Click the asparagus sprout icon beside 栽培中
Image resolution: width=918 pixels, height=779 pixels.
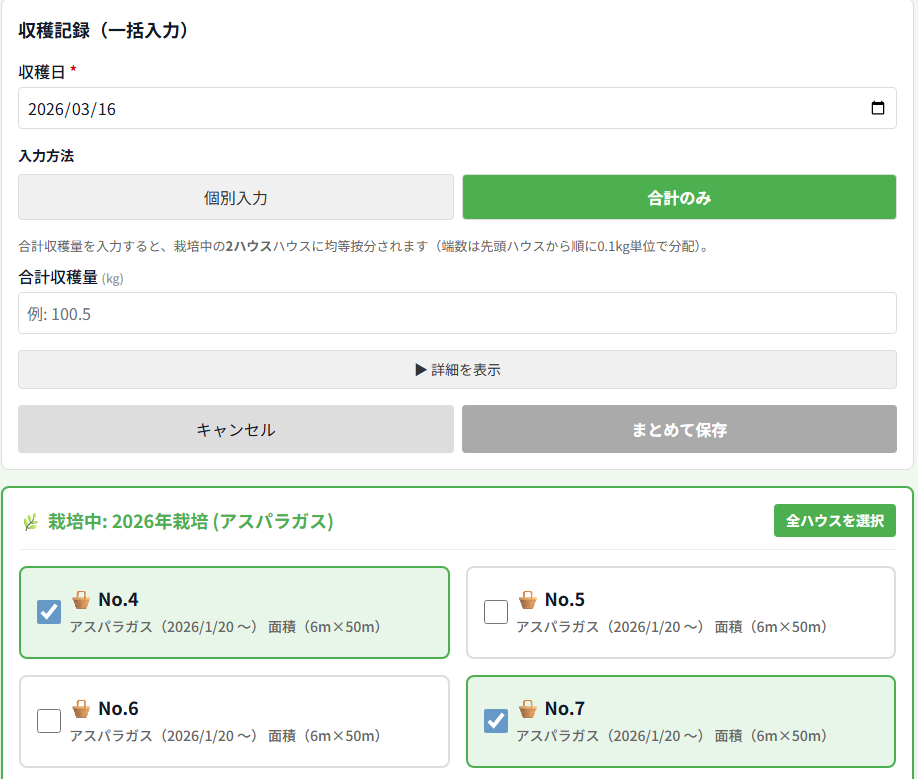pyautogui.click(x=31, y=521)
